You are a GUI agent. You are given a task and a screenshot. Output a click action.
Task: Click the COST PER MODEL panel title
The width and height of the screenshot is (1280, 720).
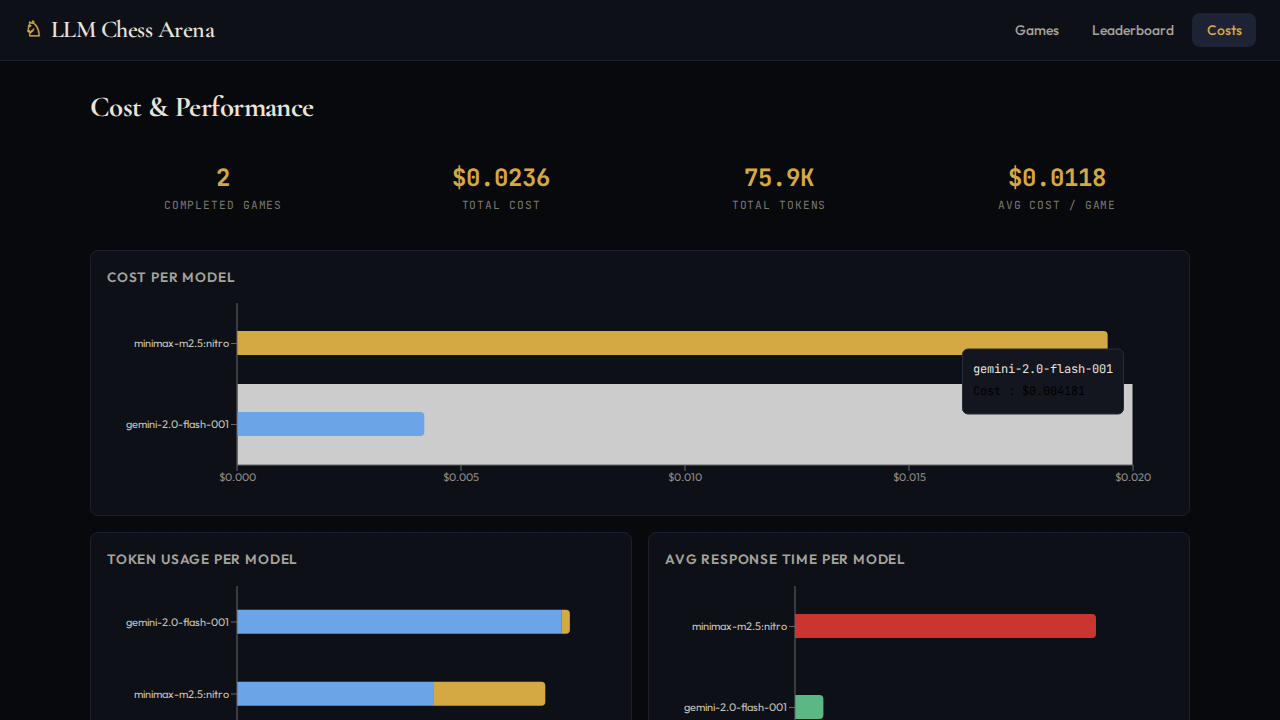pos(171,277)
